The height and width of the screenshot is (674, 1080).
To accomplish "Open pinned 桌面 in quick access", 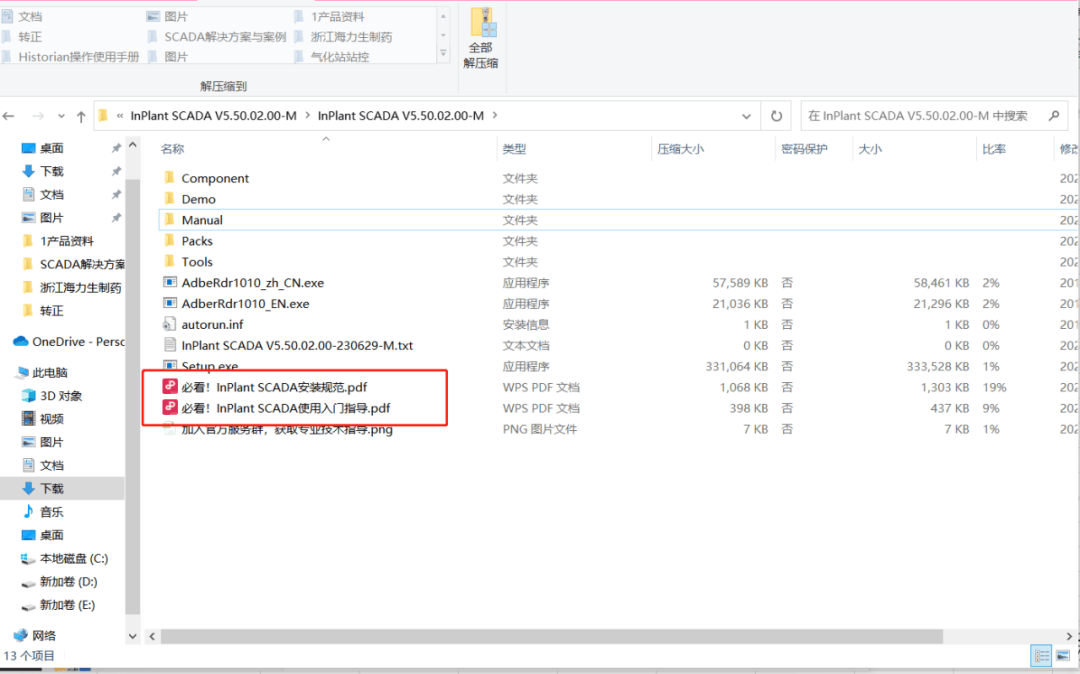I will [51, 148].
